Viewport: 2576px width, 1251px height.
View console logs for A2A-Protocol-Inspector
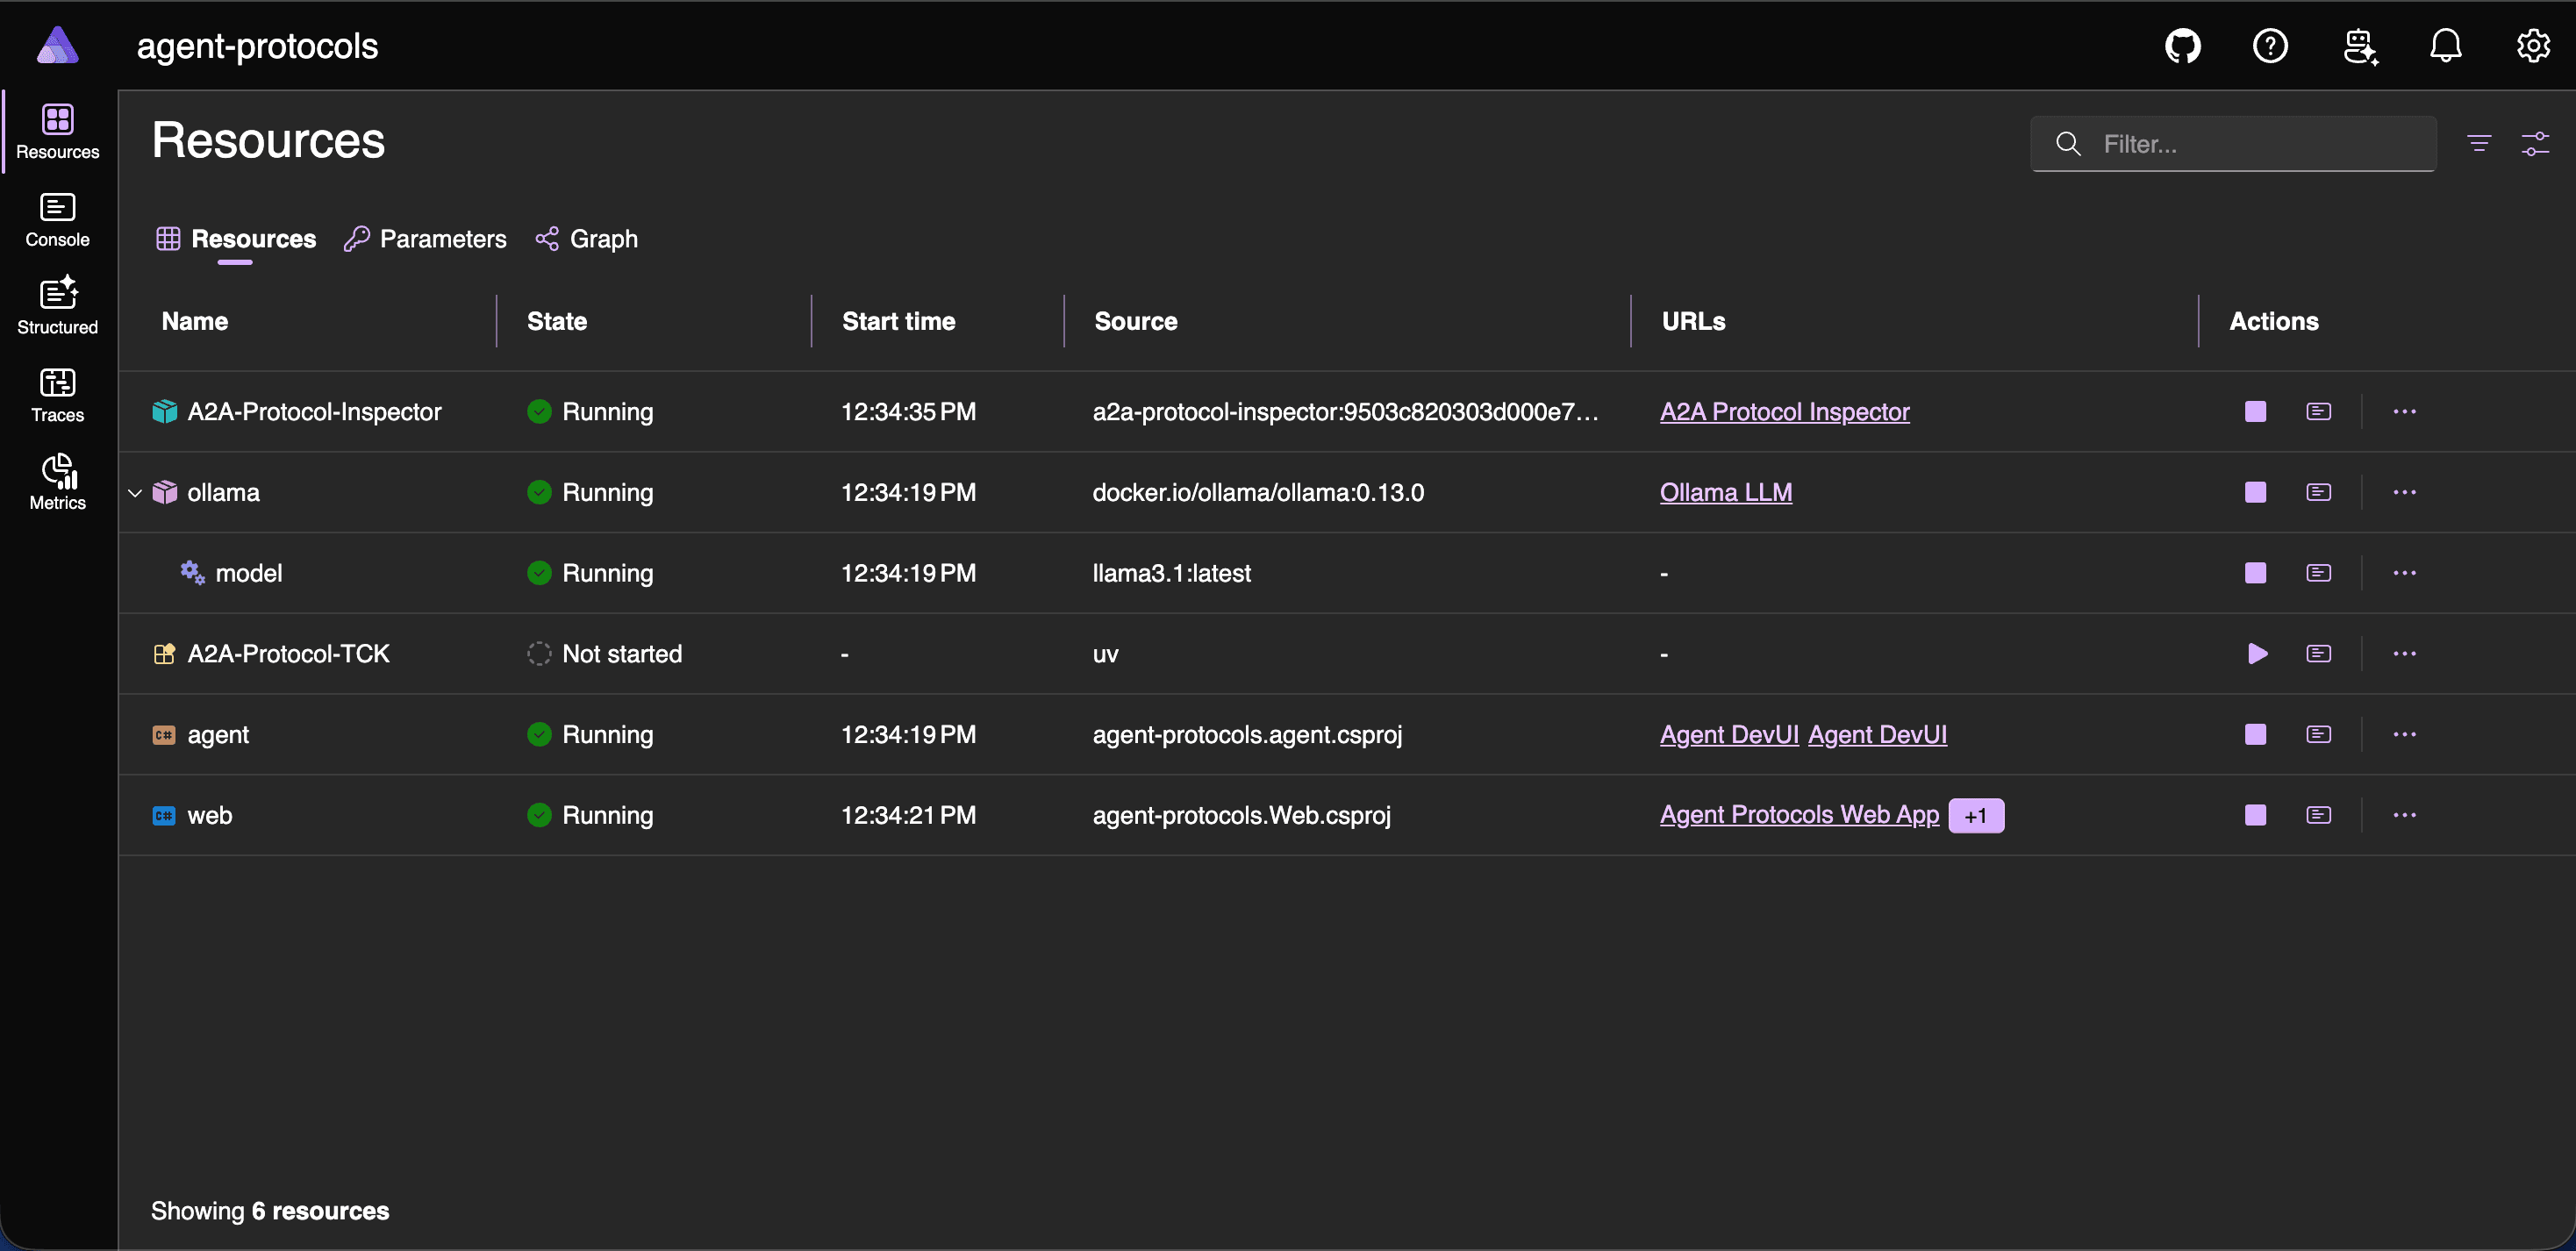[2319, 412]
